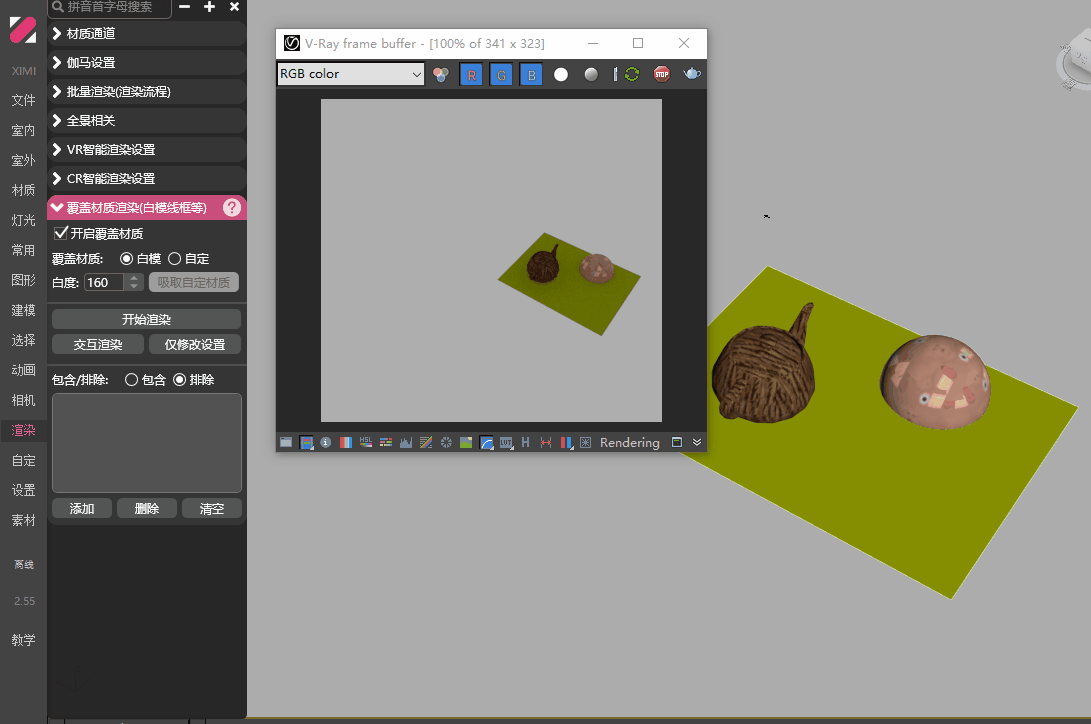
Task: Toggle the 开启覆盖材质 checkbox
Action: (61, 233)
